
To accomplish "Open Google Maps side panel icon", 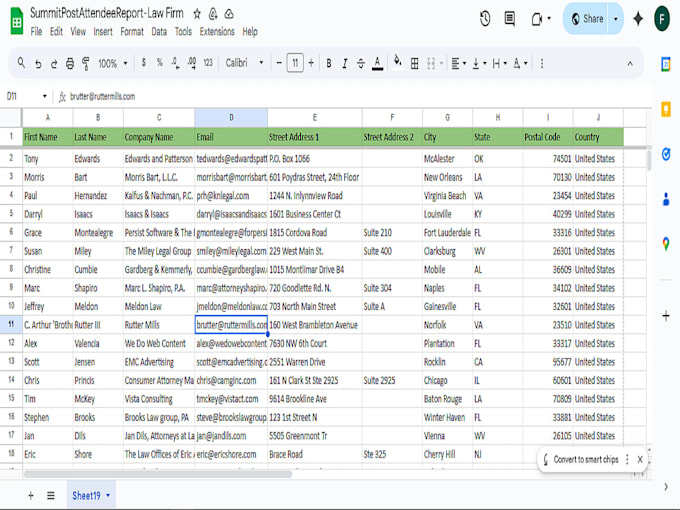I will tap(666, 244).
